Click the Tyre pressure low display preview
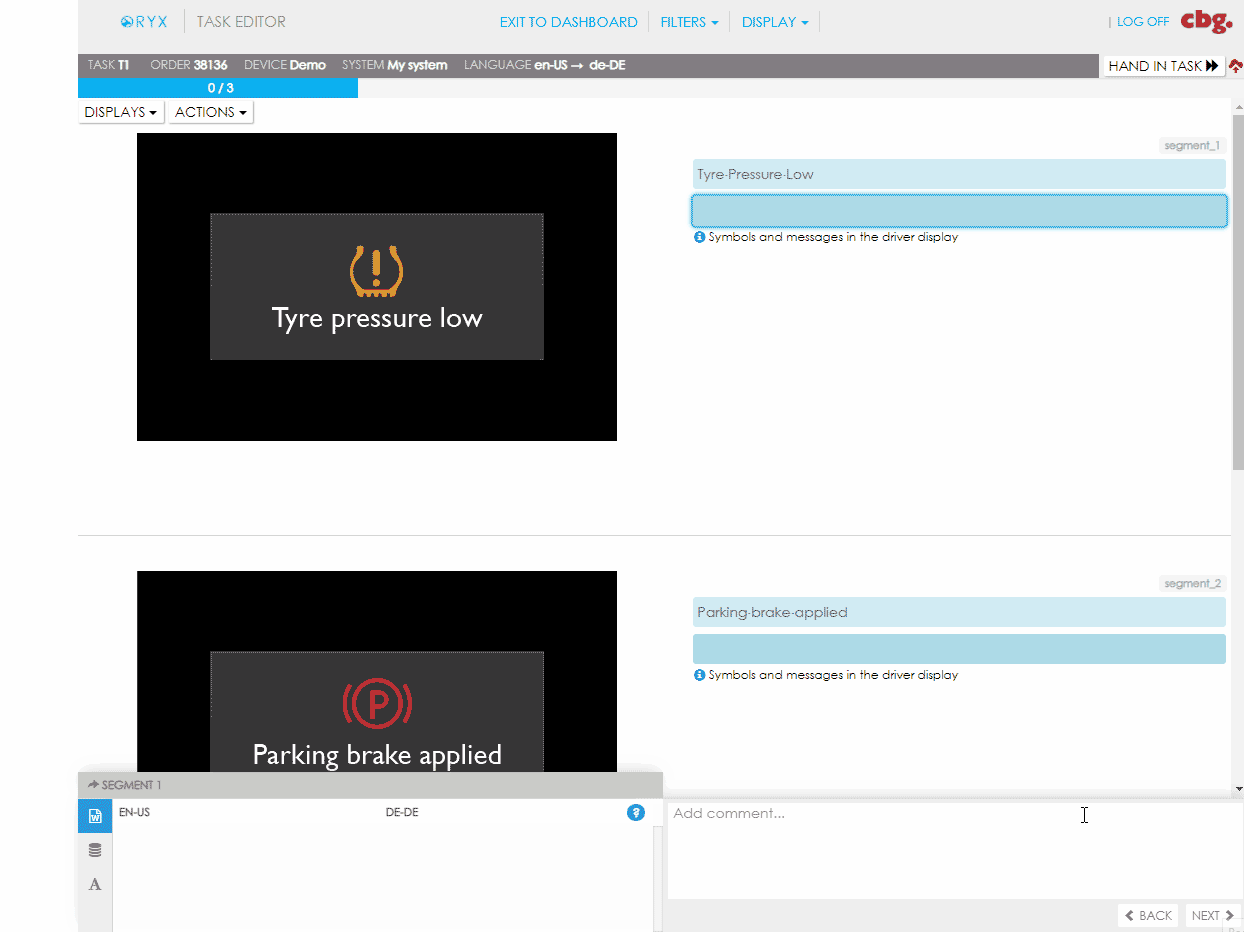Image resolution: width=1244 pixels, height=932 pixels. click(x=377, y=287)
